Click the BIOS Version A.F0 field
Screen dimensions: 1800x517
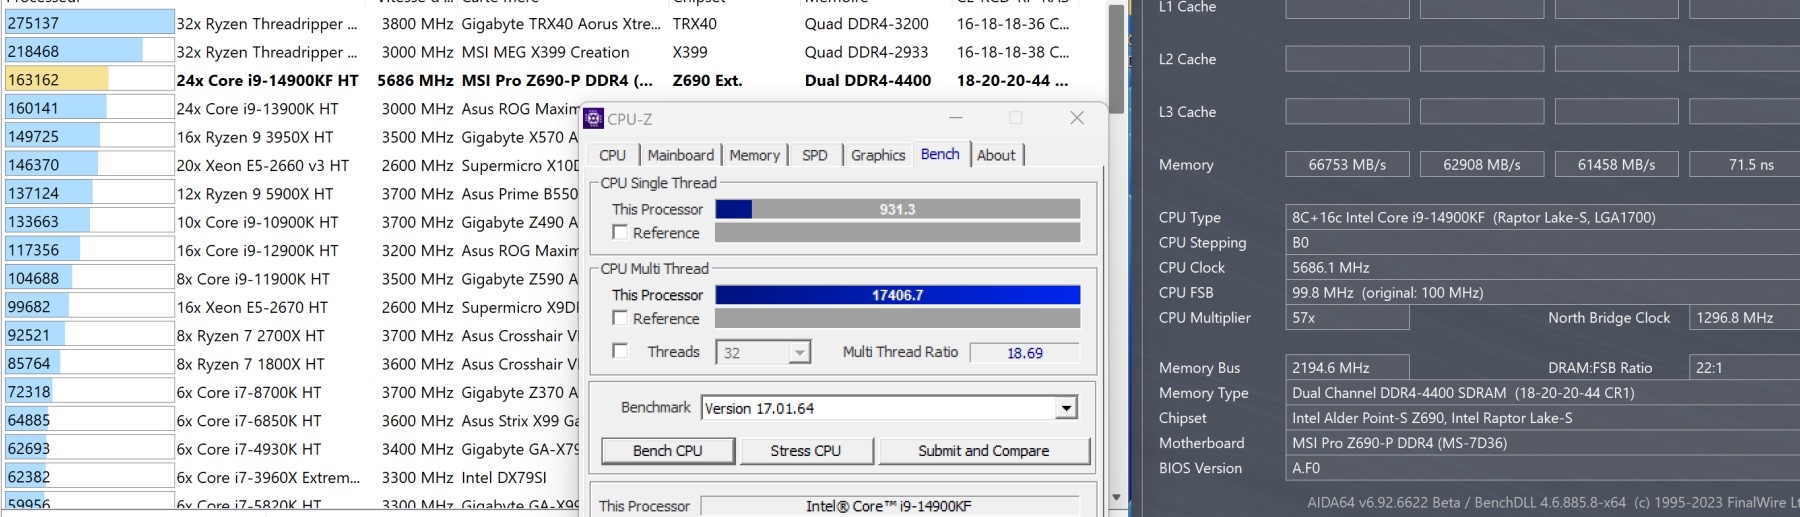(x=1542, y=467)
